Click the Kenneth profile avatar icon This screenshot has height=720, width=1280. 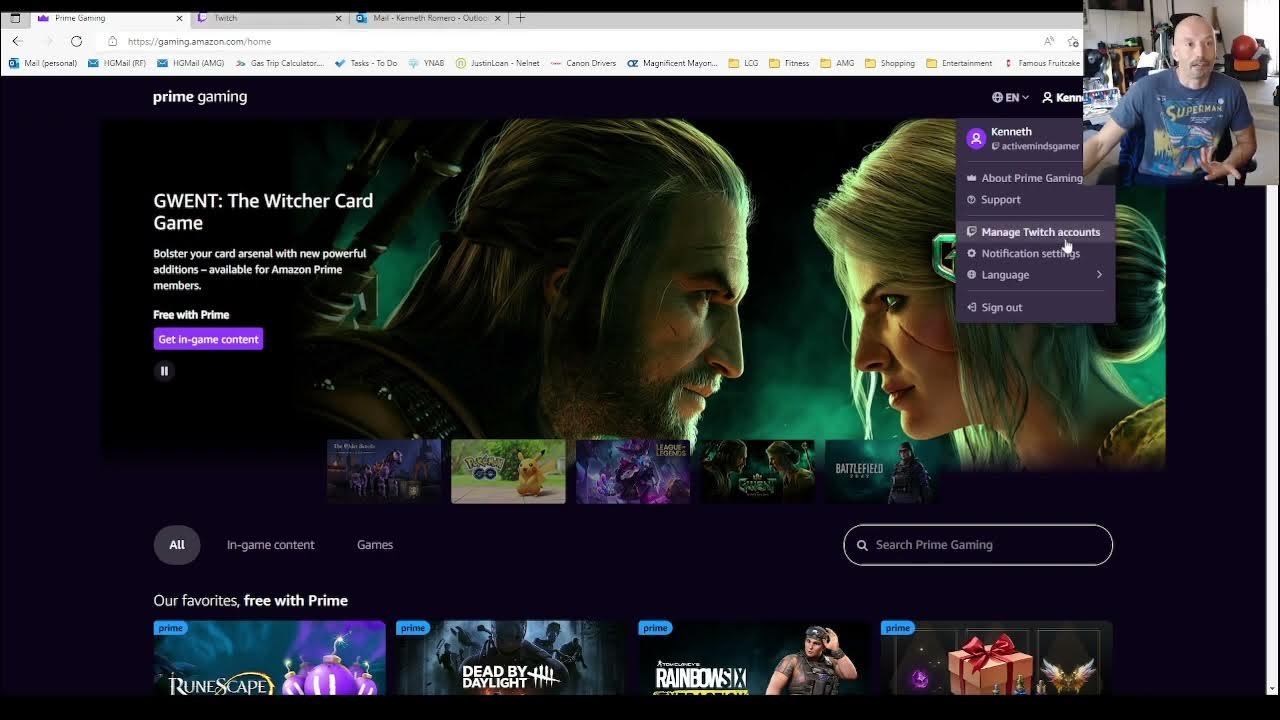976,139
